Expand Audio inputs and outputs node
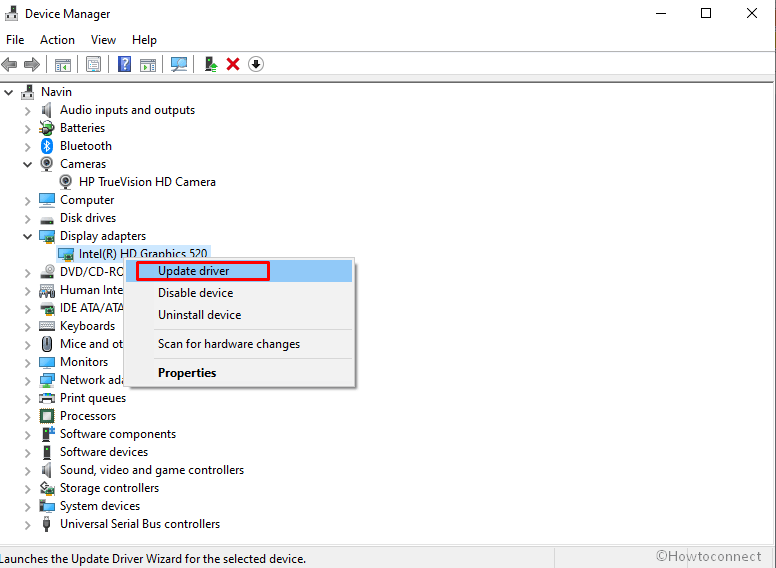 [28, 111]
